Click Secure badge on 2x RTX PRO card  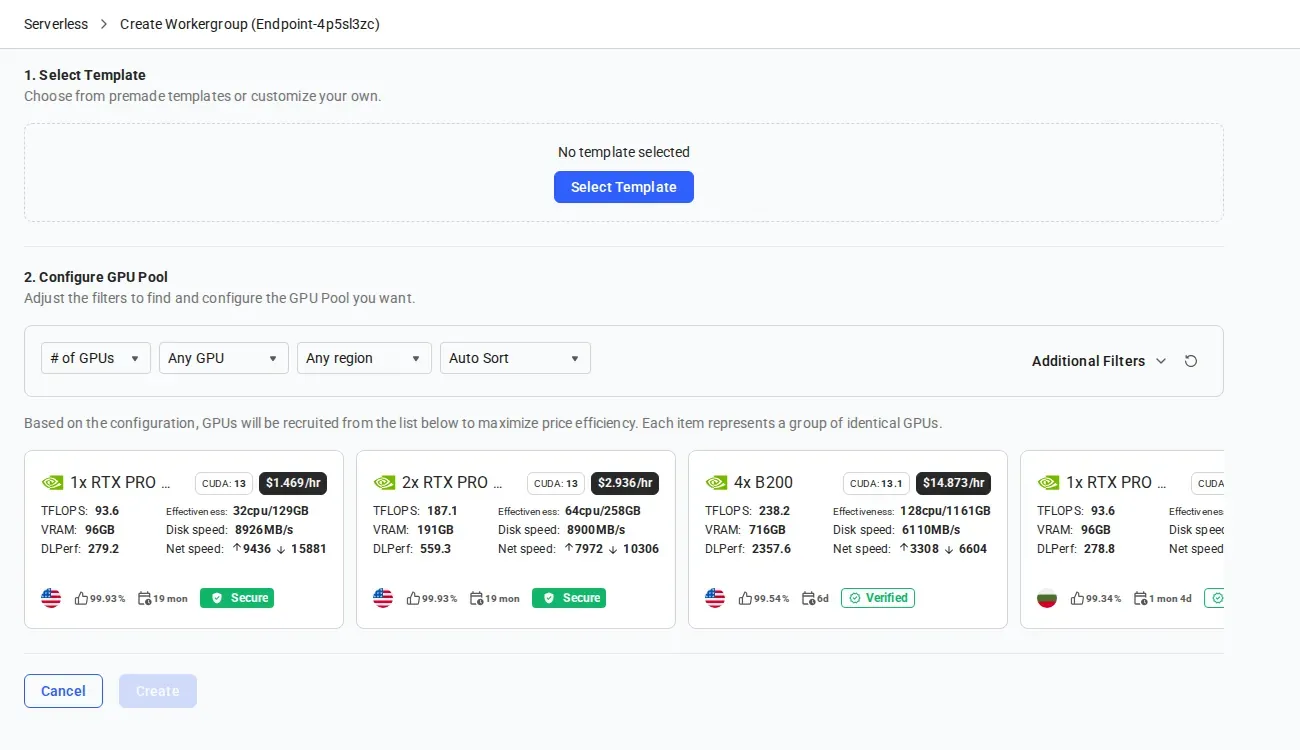569,598
